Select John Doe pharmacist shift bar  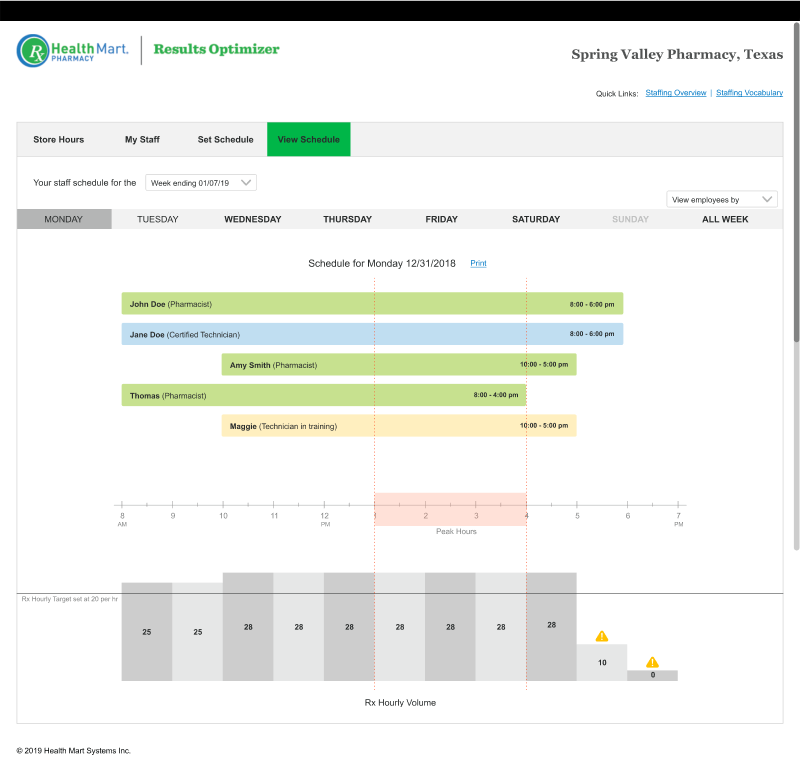point(372,304)
